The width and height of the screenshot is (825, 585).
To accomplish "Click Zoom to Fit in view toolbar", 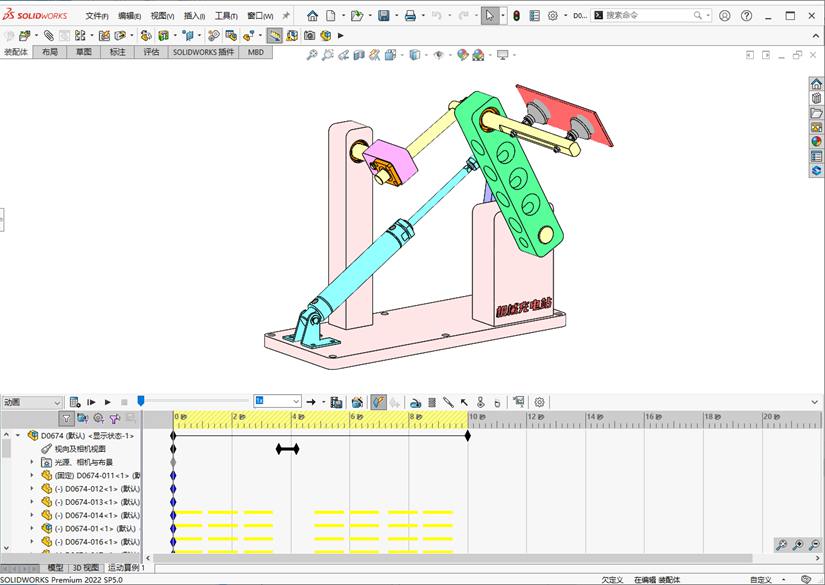I will (312, 54).
